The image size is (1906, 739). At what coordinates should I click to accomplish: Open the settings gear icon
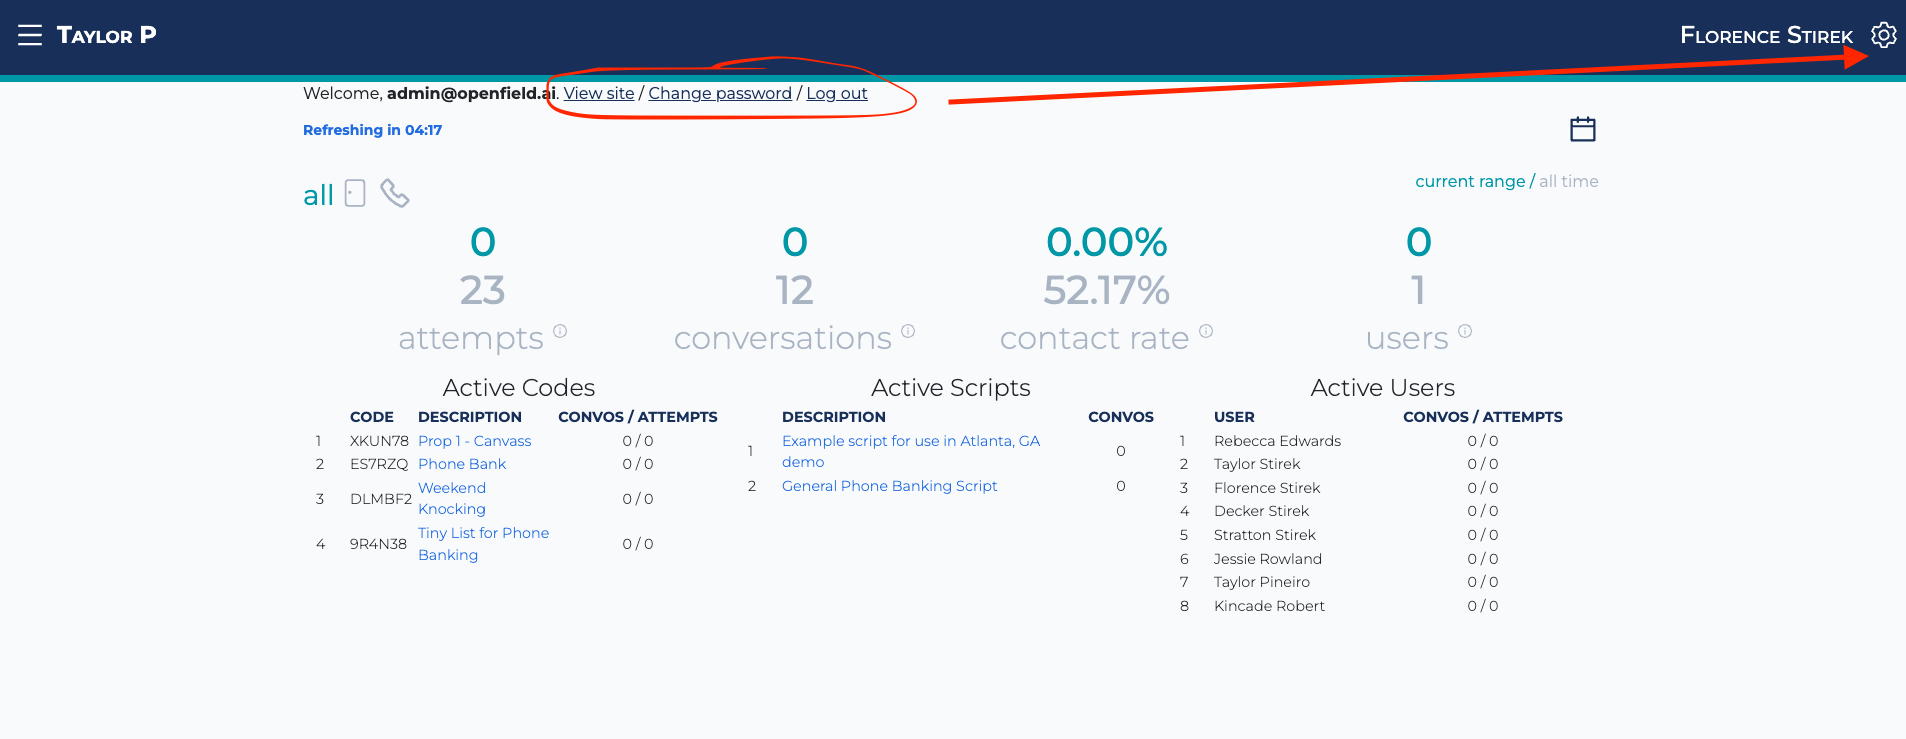1883,35
